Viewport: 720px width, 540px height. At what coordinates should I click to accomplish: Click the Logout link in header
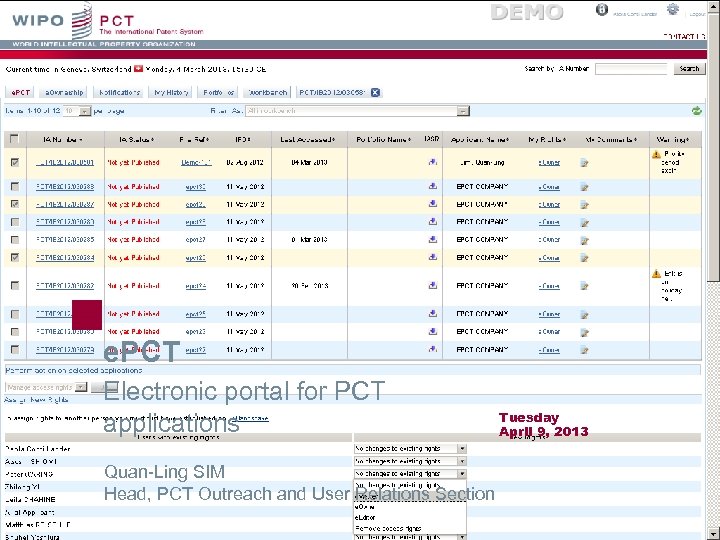tap(697, 14)
